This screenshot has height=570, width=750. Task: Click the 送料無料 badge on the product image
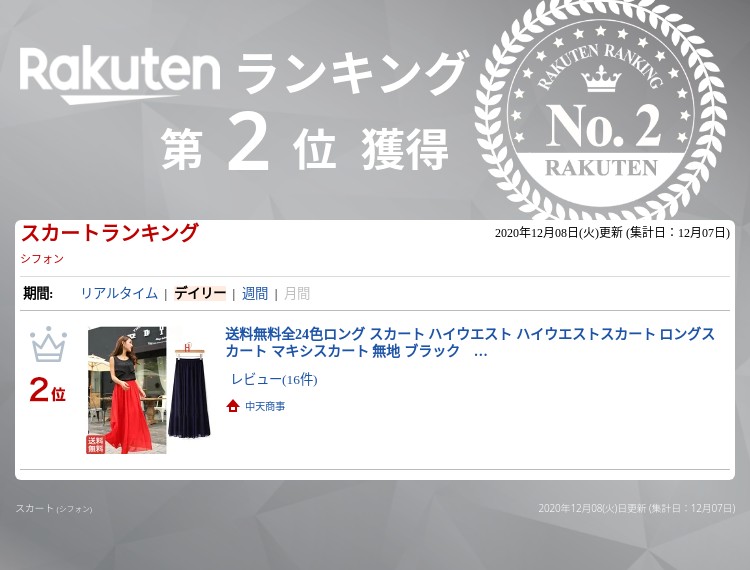[x=96, y=444]
